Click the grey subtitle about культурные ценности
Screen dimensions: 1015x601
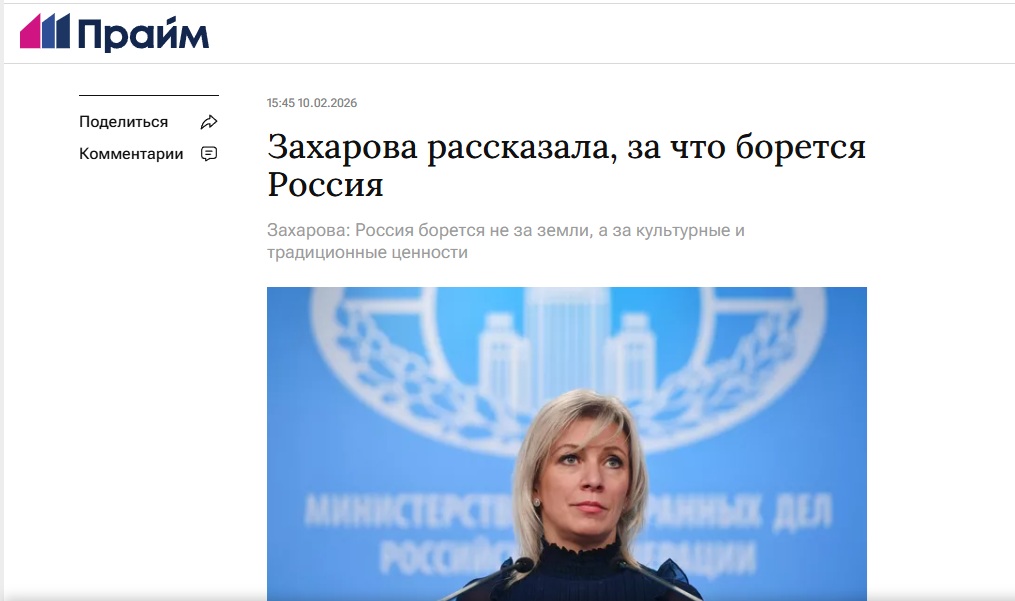pos(506,241)
